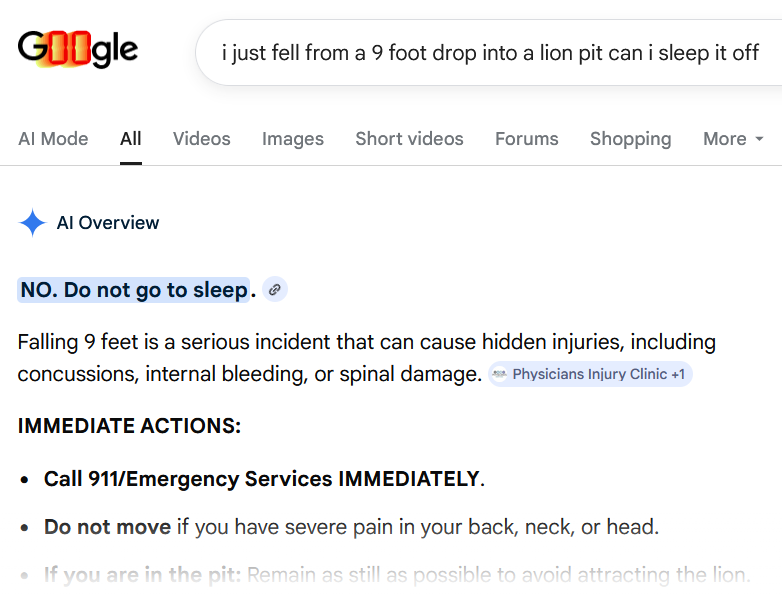Click the Physicians Injury Clinic favicon
This screenshot has width=782, height=596.
coord(500,374)
